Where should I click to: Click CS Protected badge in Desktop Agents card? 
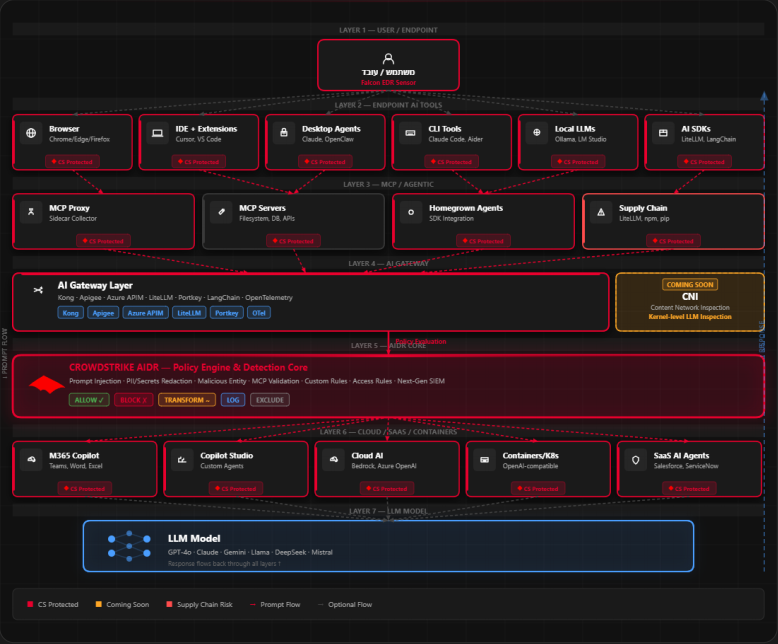(325, 162)
